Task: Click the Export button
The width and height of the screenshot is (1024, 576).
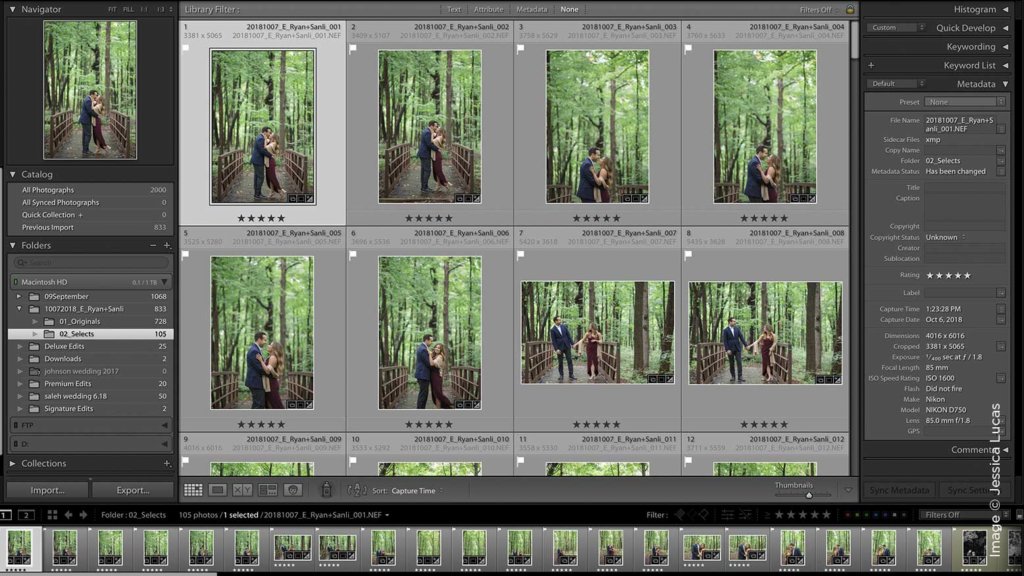Action: tap(133, 490)
